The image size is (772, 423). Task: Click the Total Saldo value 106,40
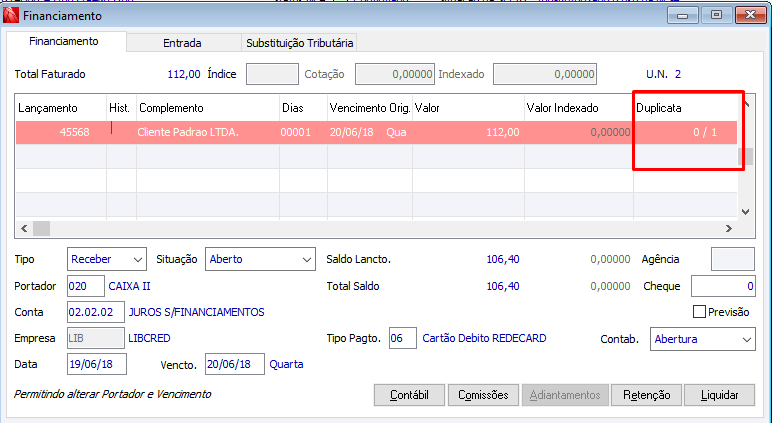click(x=503, y=286)
